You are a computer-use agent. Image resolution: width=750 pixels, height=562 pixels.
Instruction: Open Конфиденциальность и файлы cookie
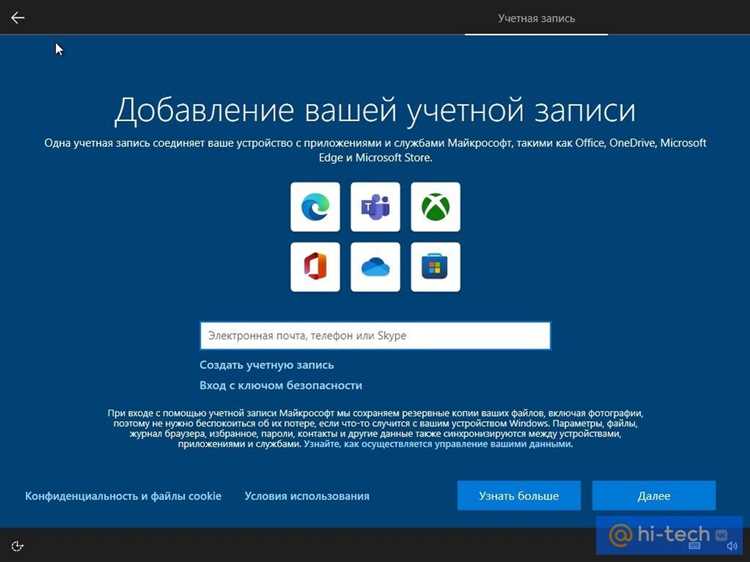123,496
